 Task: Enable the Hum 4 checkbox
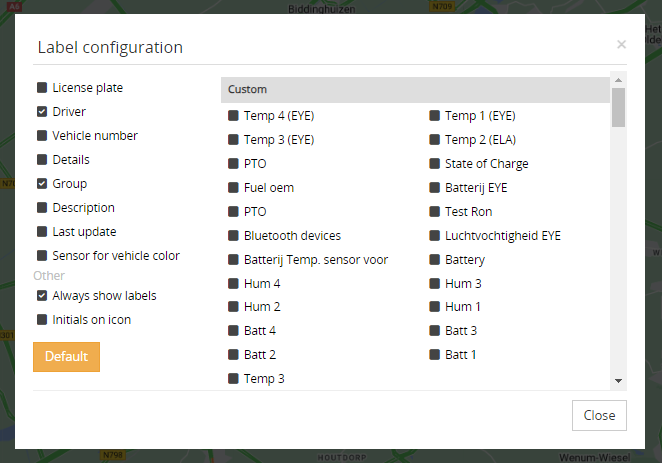[233, 284]
